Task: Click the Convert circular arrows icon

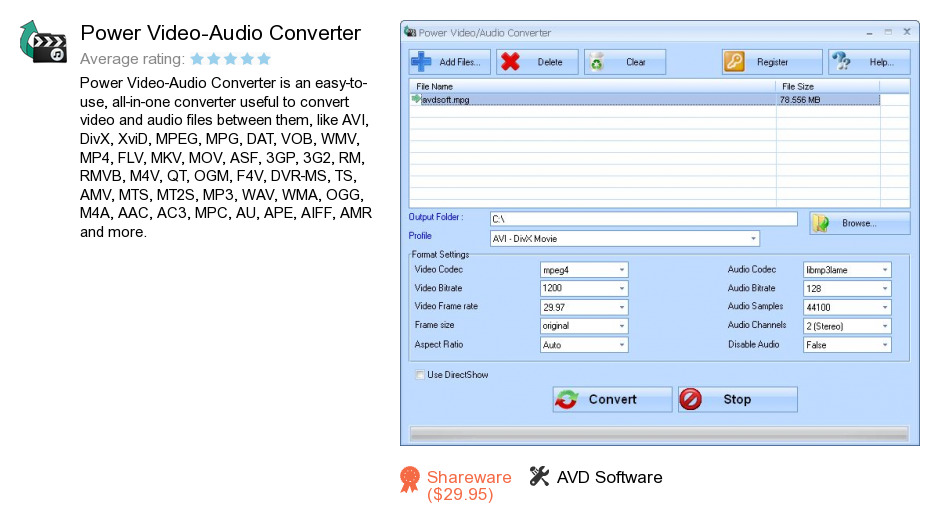Action: point(567,399)
